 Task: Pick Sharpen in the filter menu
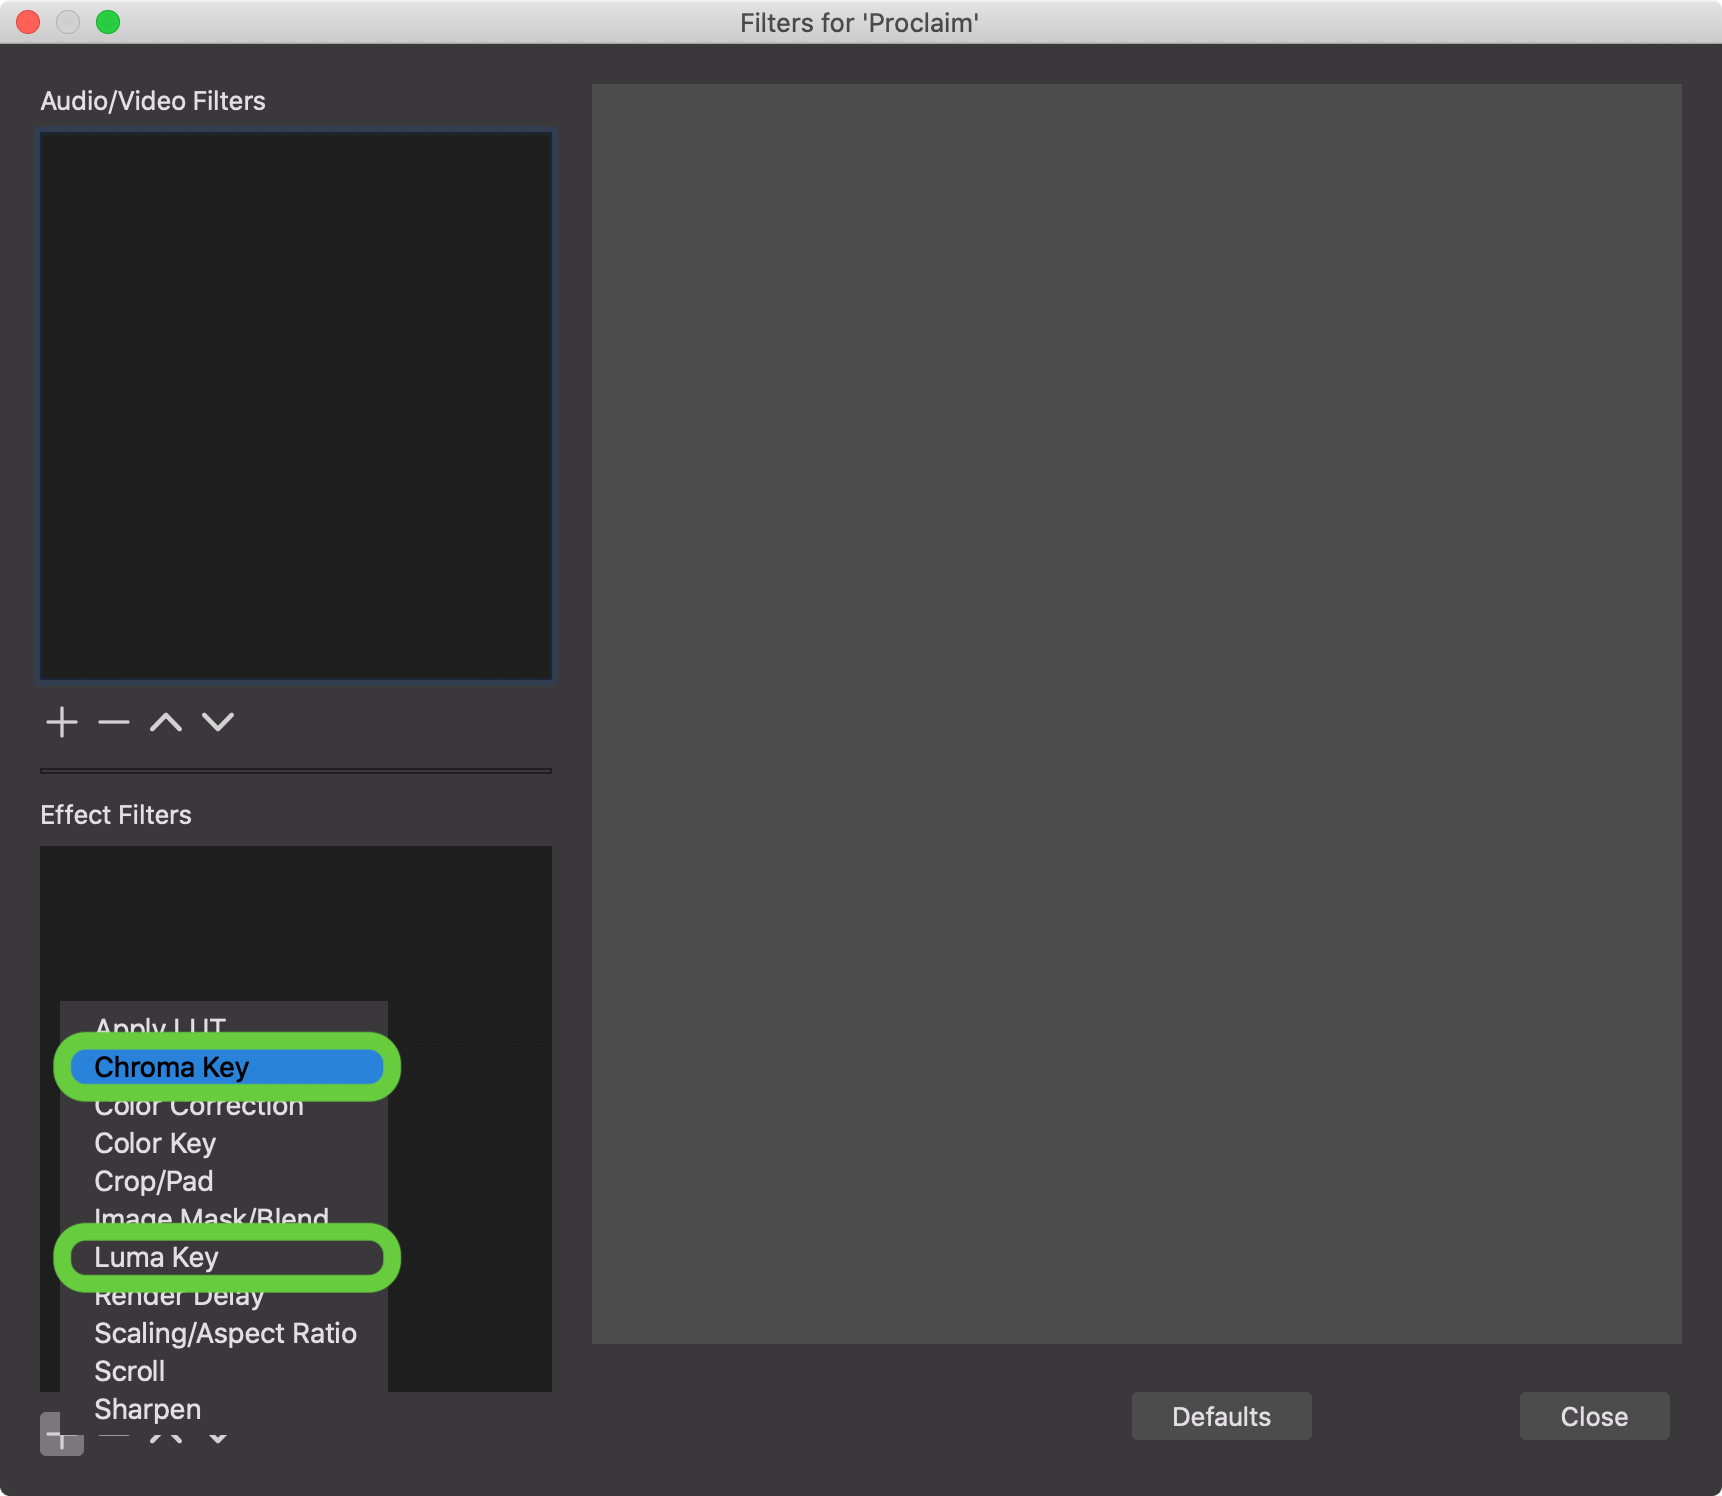(x=148, y=1409)
